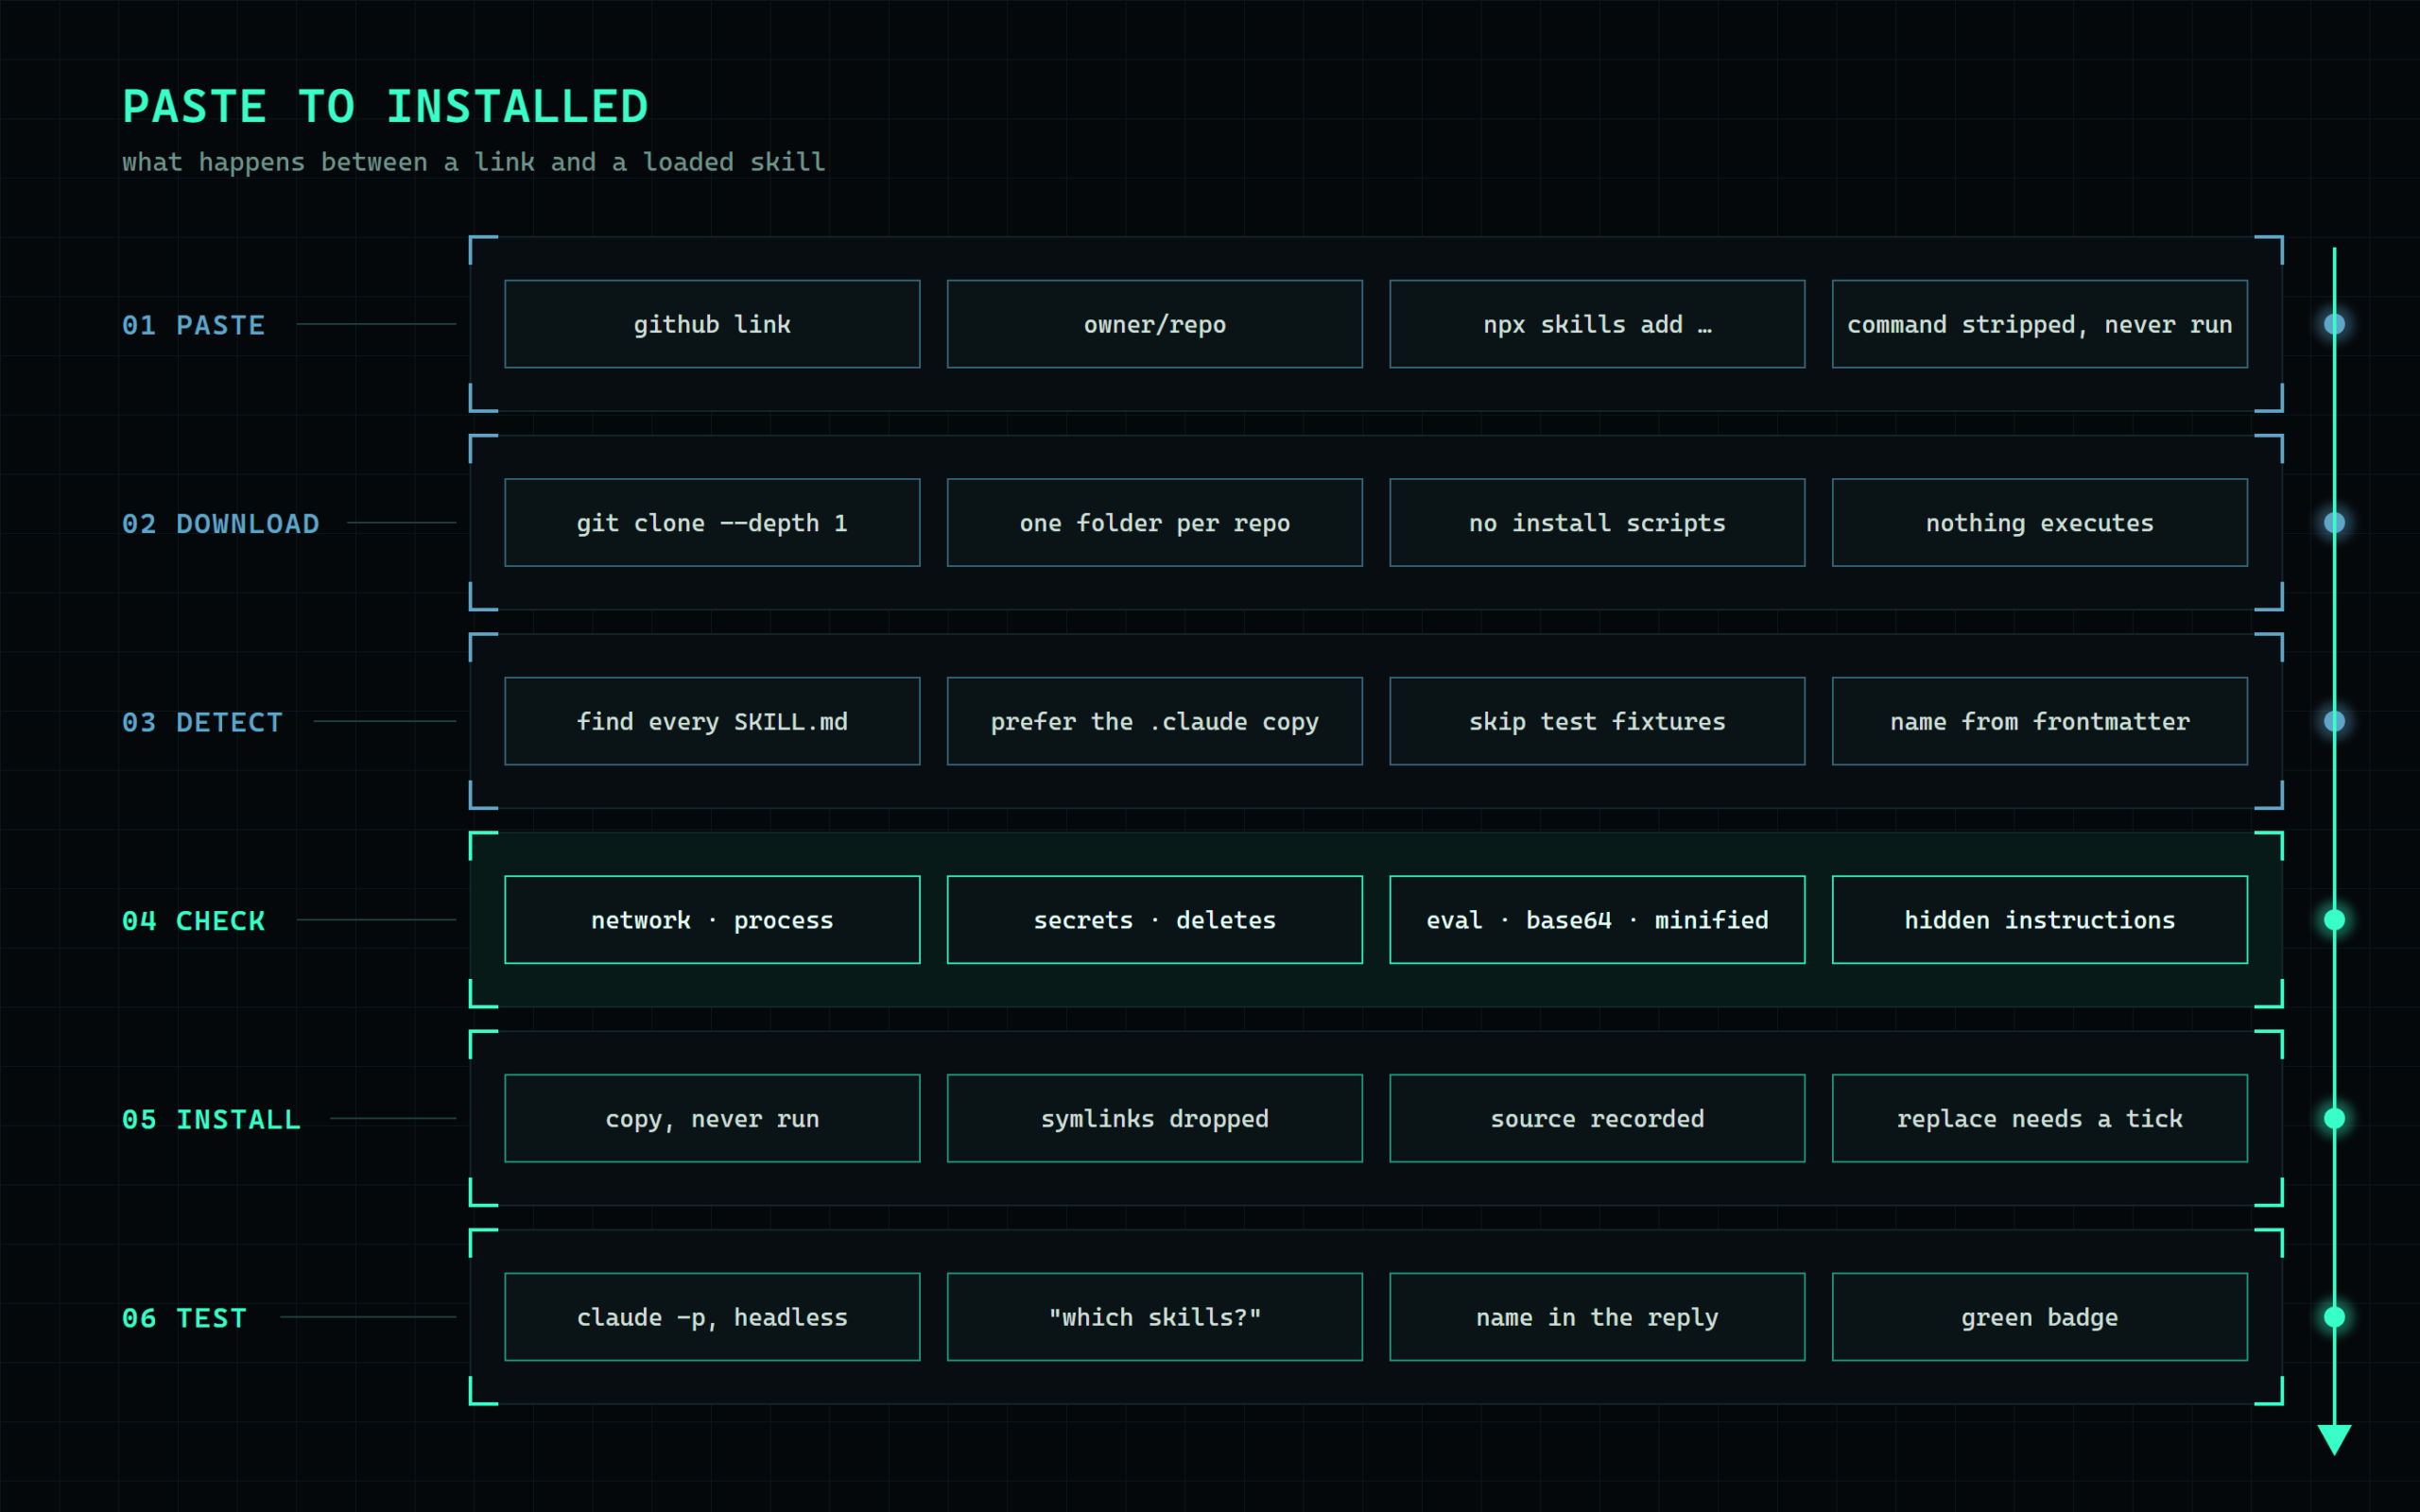Click the 'network · process' box
The height and width of the screenshot is (1512, 2420).
click(712, 920)
